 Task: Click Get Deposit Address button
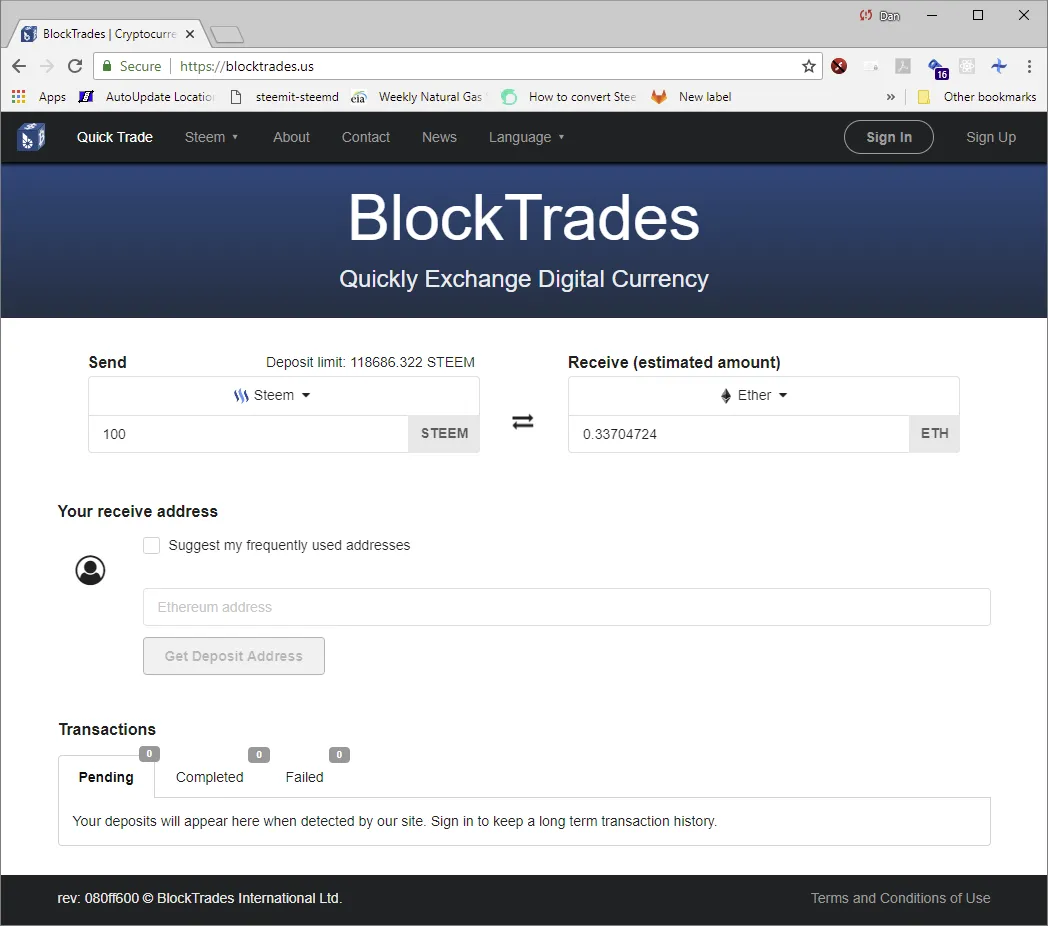(234, 656)
